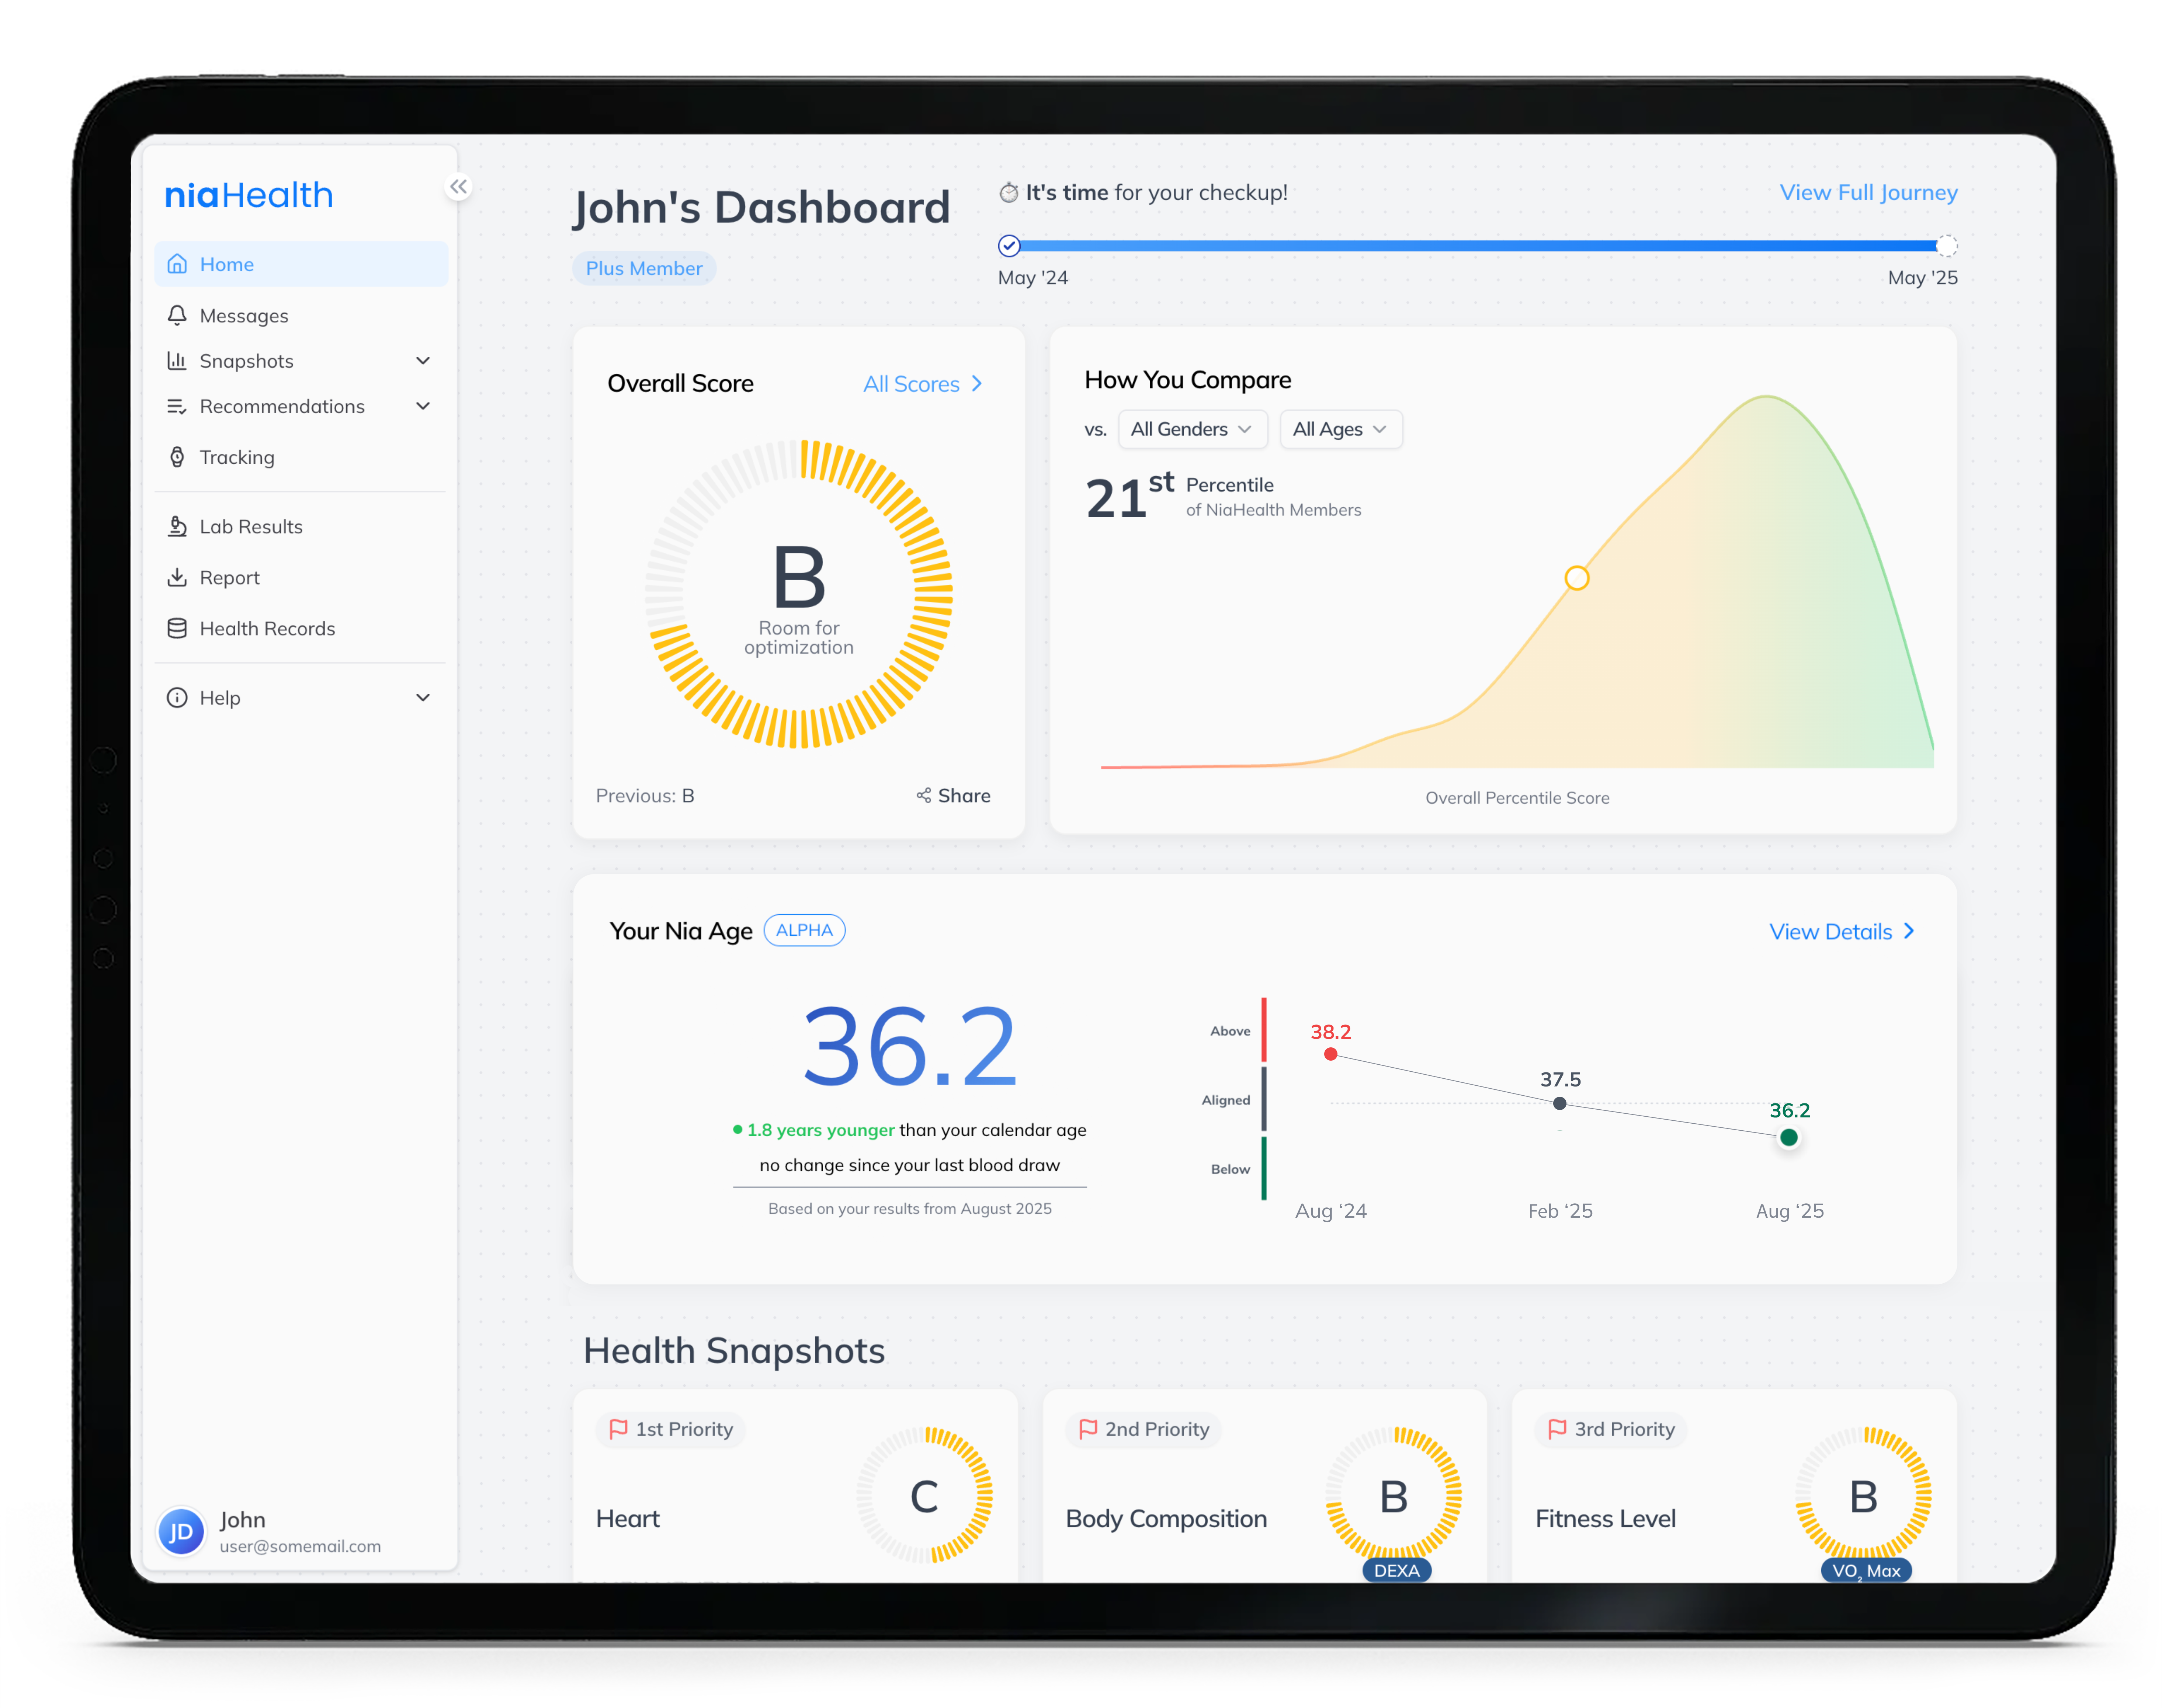
Task: Expand the Recommendations menu chevron
Action: (x=423, y=406)
